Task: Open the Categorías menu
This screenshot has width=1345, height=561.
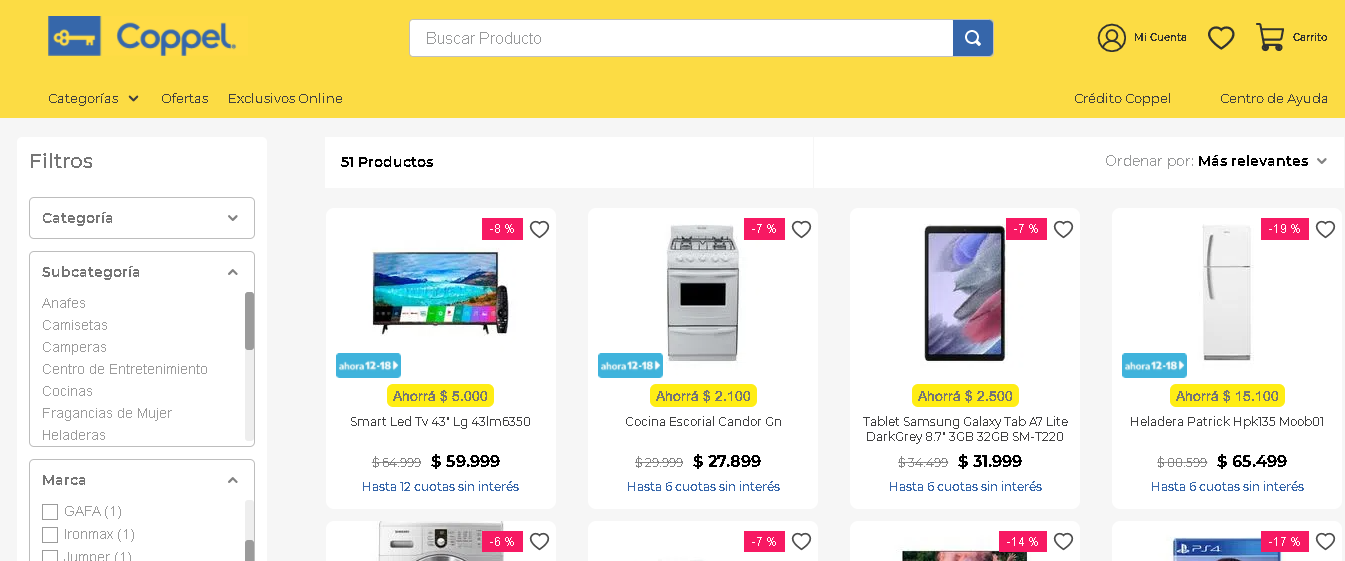Action: (93, 98)
